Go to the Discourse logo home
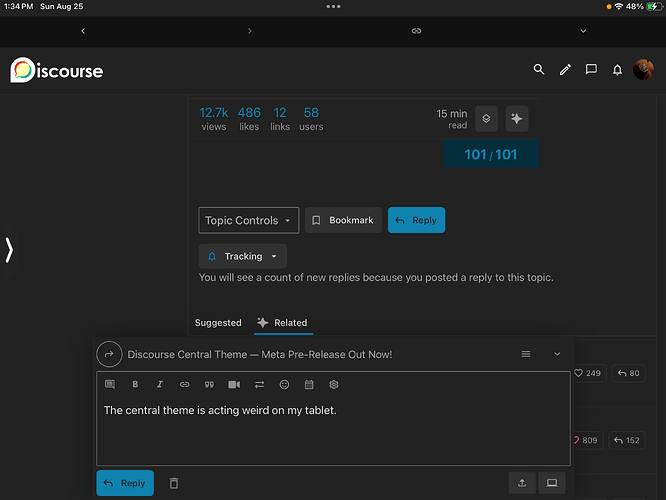 (x=56, y=70)
